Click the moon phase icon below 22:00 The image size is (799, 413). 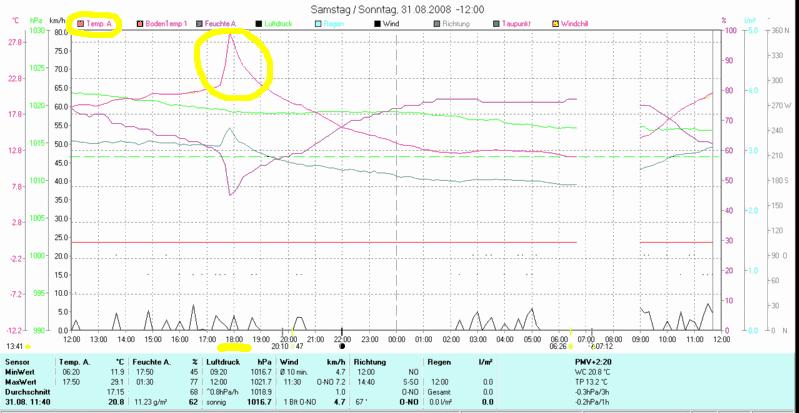pos(342,346)
